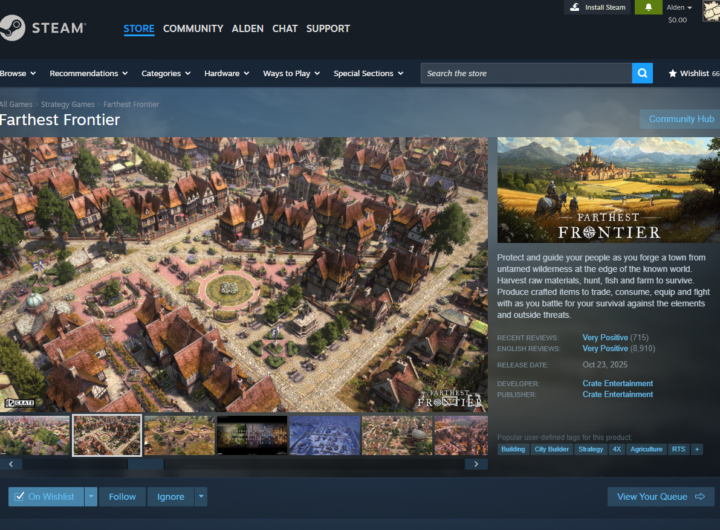Toggle Follow for this game

pos(122,496)
